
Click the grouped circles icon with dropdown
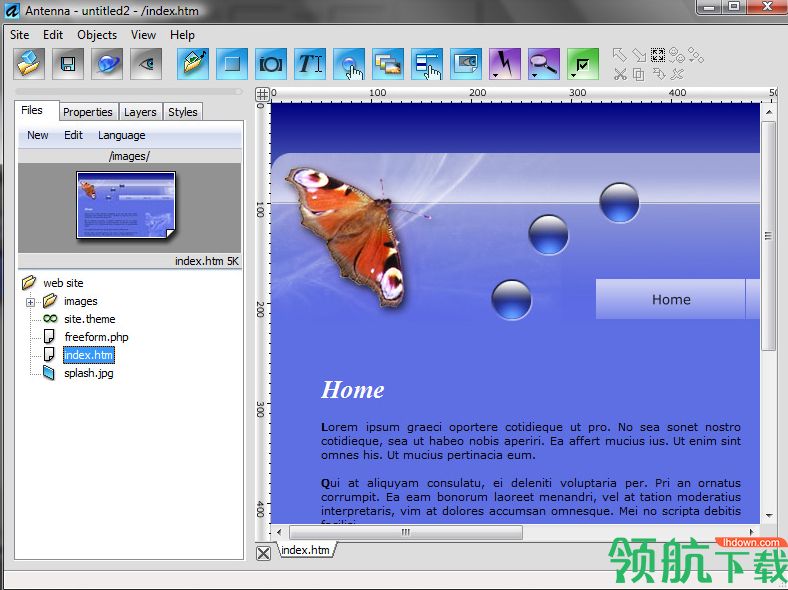[677, 55]
